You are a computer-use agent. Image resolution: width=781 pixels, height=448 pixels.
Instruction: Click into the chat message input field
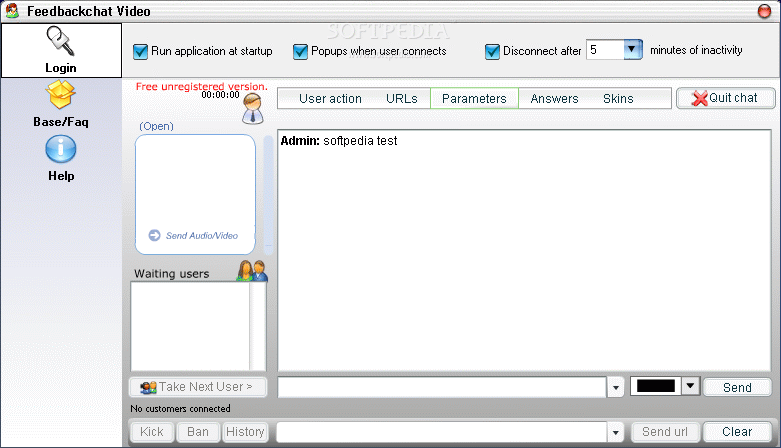442,387
